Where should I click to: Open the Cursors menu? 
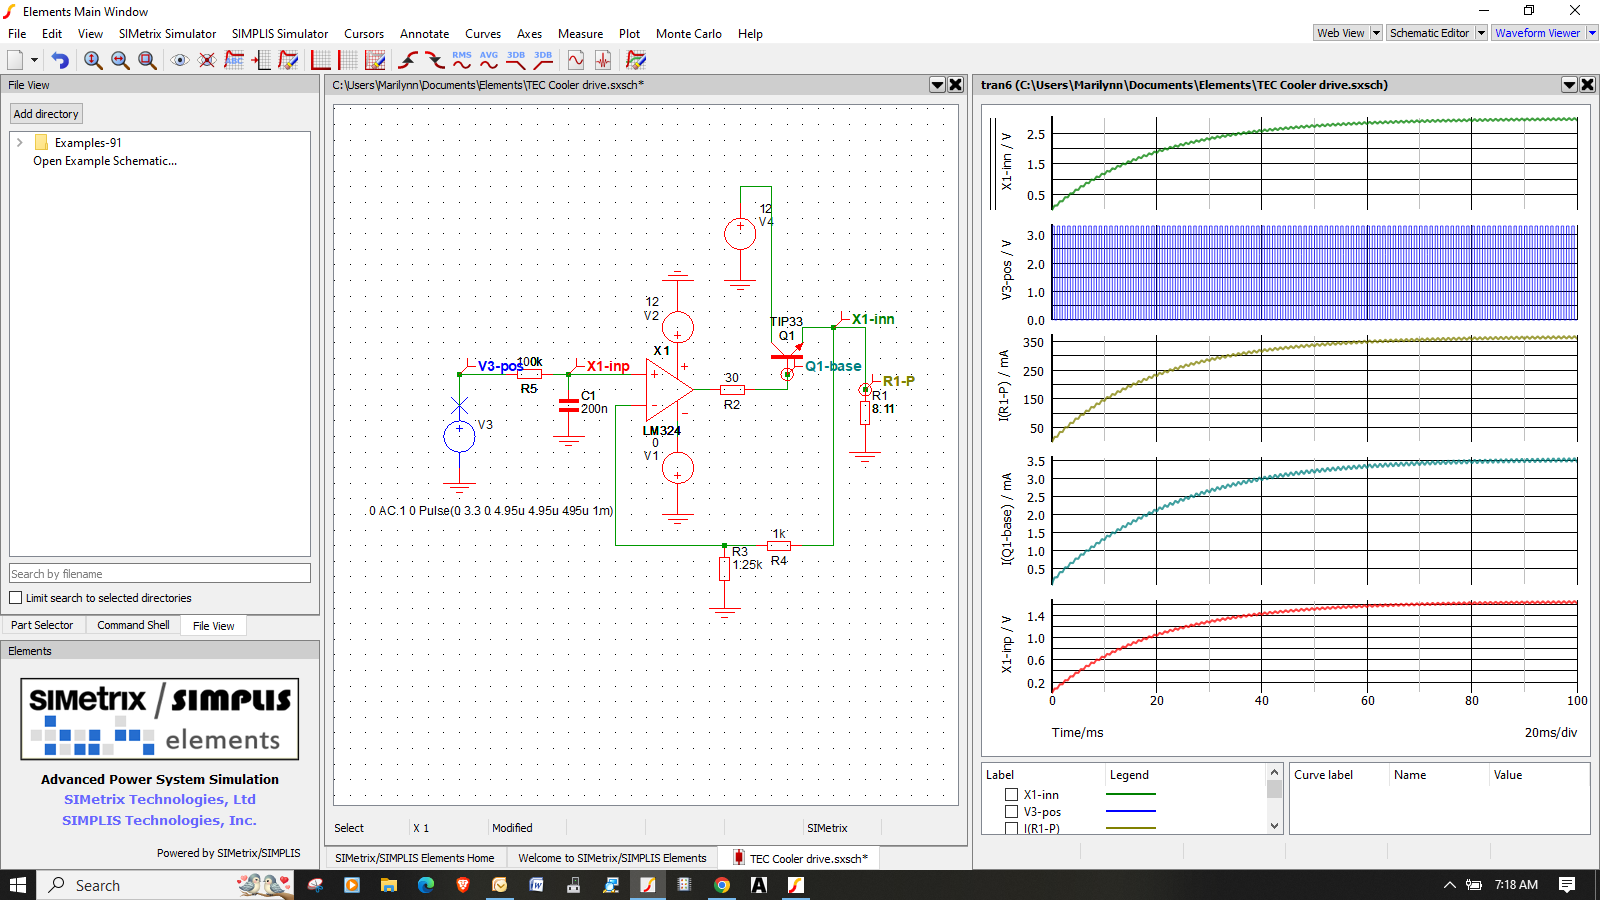[364, 34]
